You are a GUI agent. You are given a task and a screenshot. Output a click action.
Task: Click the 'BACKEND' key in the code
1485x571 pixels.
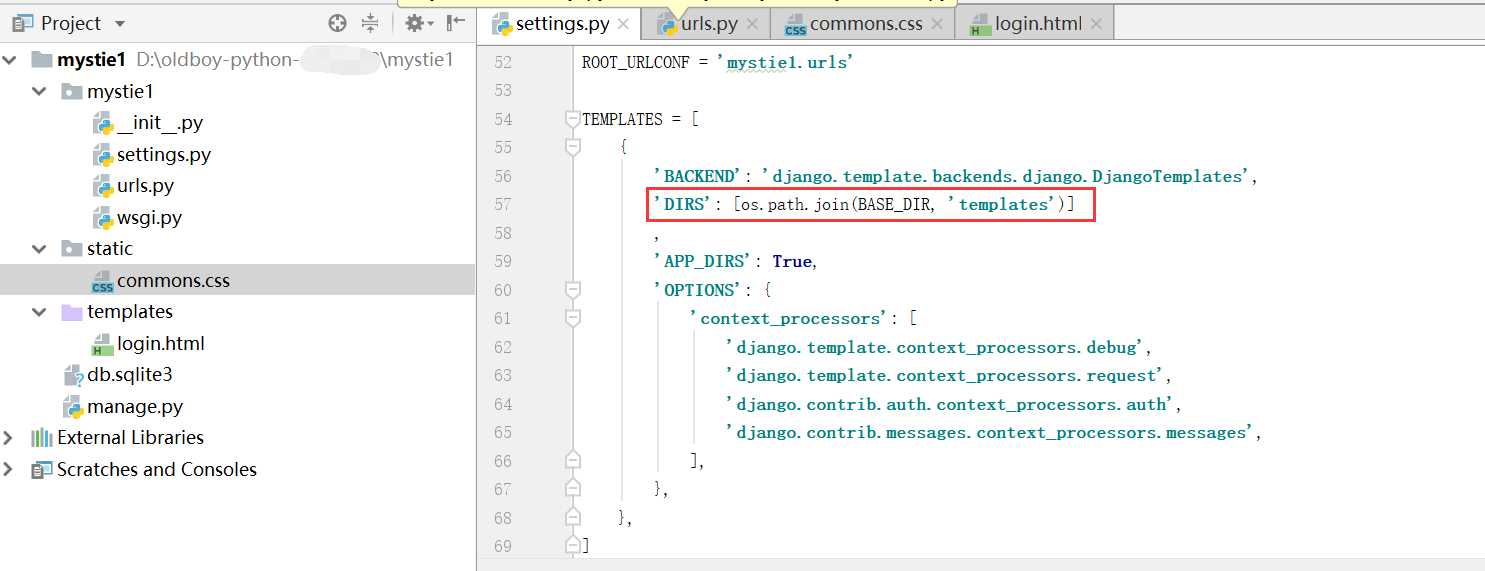click(698, 176)
